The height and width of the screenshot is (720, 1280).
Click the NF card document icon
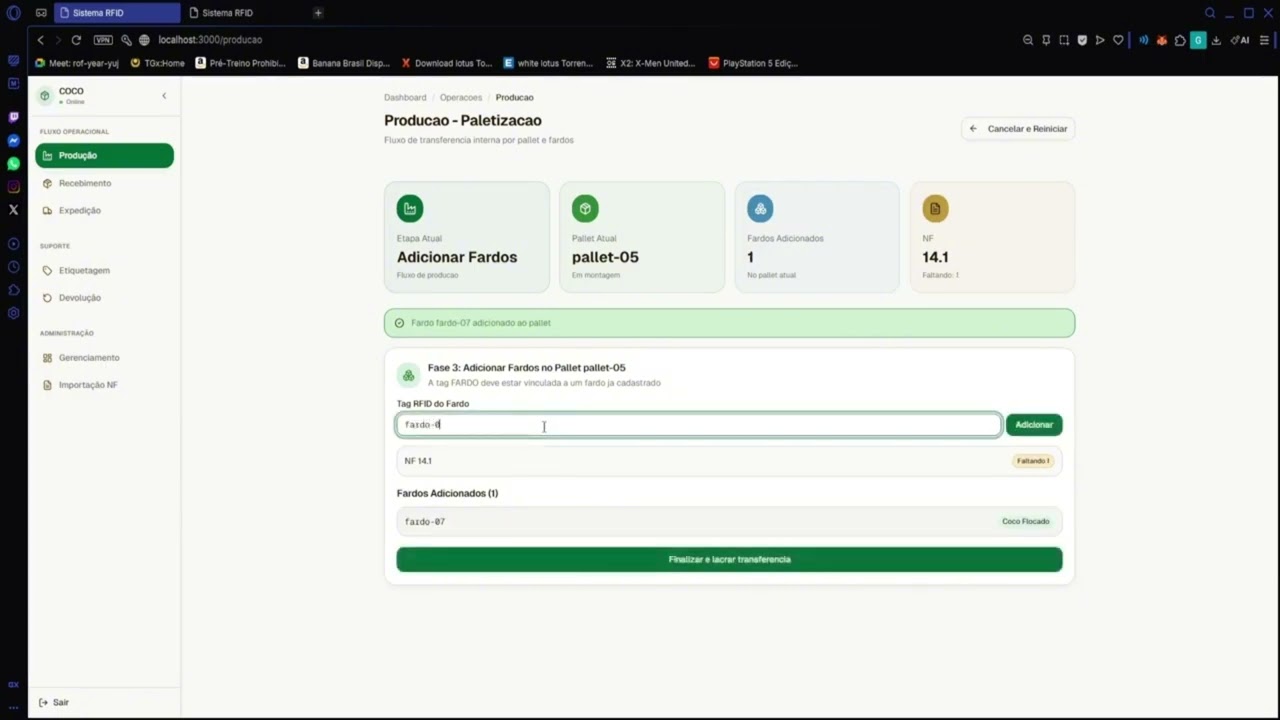tap(935, 208)
